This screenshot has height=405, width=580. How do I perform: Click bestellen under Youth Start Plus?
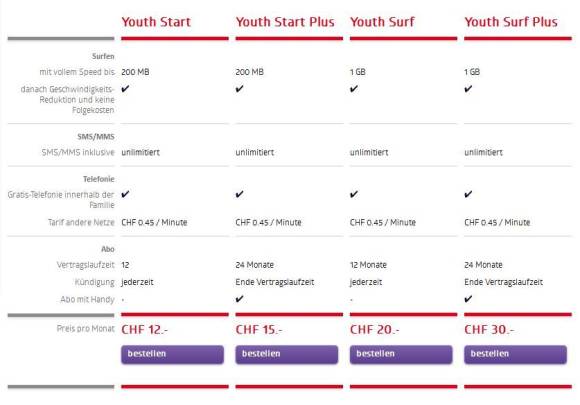click(287, 354)
